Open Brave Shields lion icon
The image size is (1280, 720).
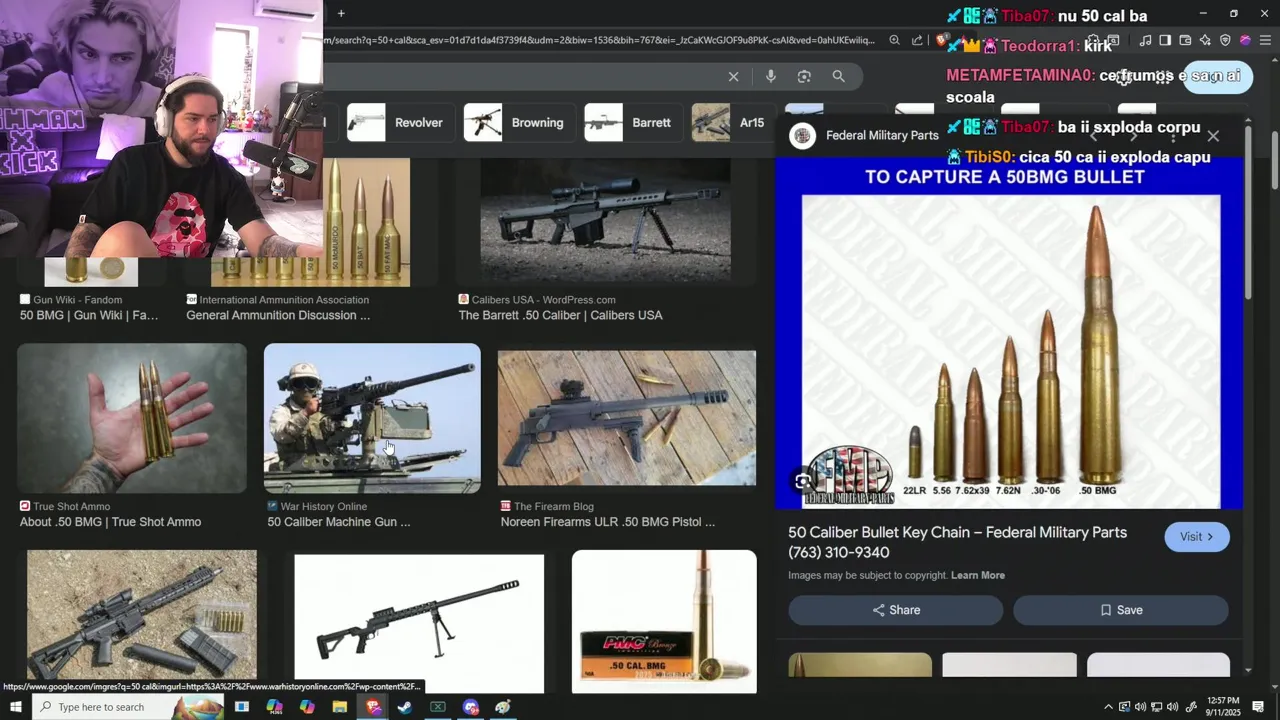941,40
